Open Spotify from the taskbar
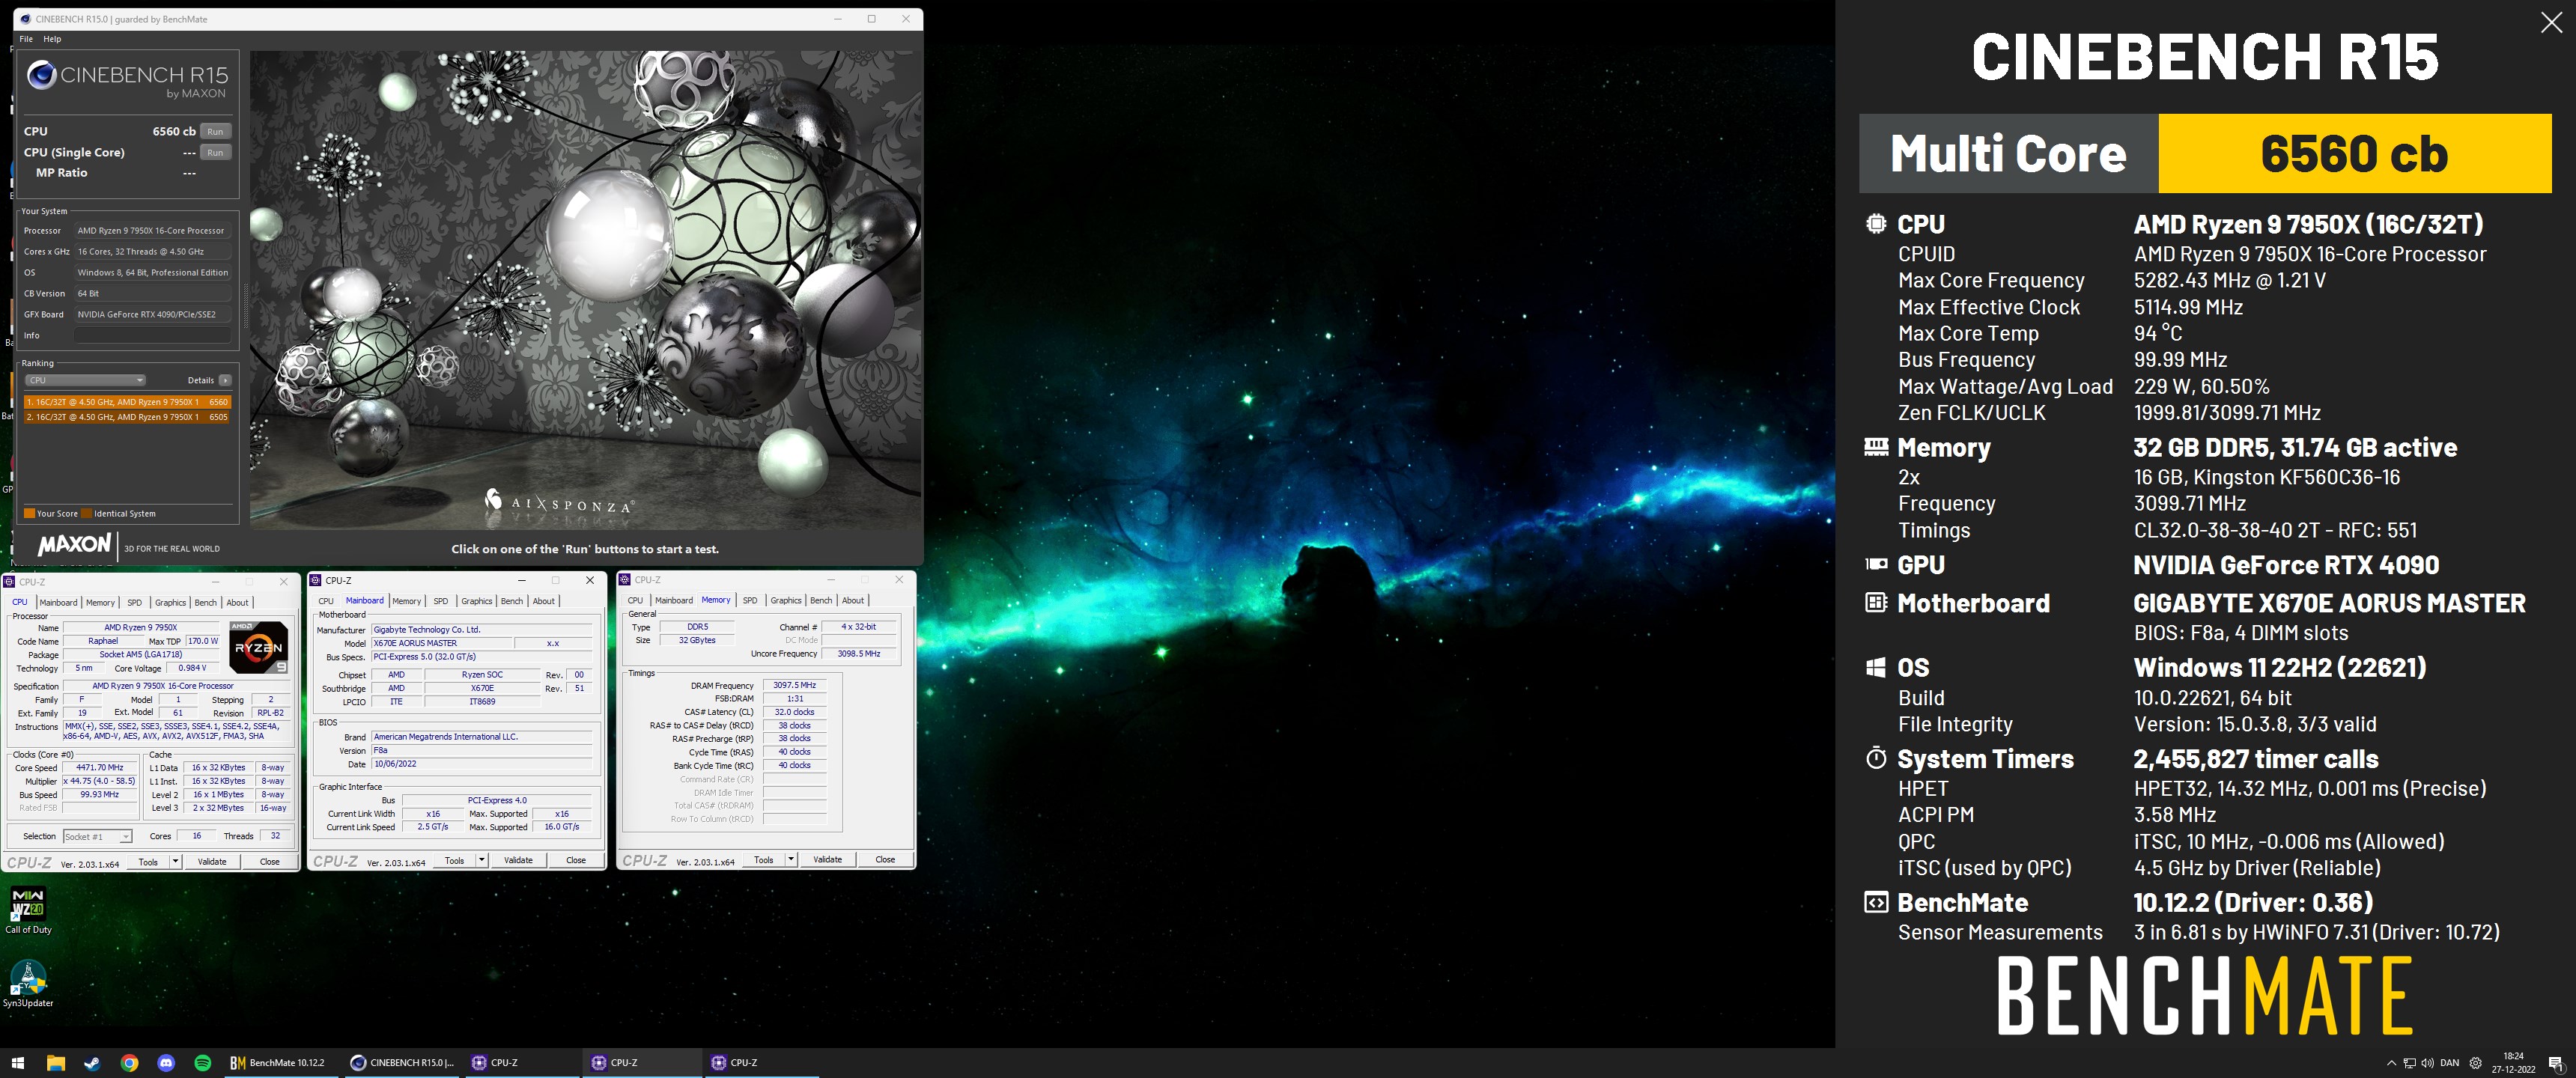Image resolution: width=2576 pixels, height=1078 pixels. click(x=203, y=1063)
